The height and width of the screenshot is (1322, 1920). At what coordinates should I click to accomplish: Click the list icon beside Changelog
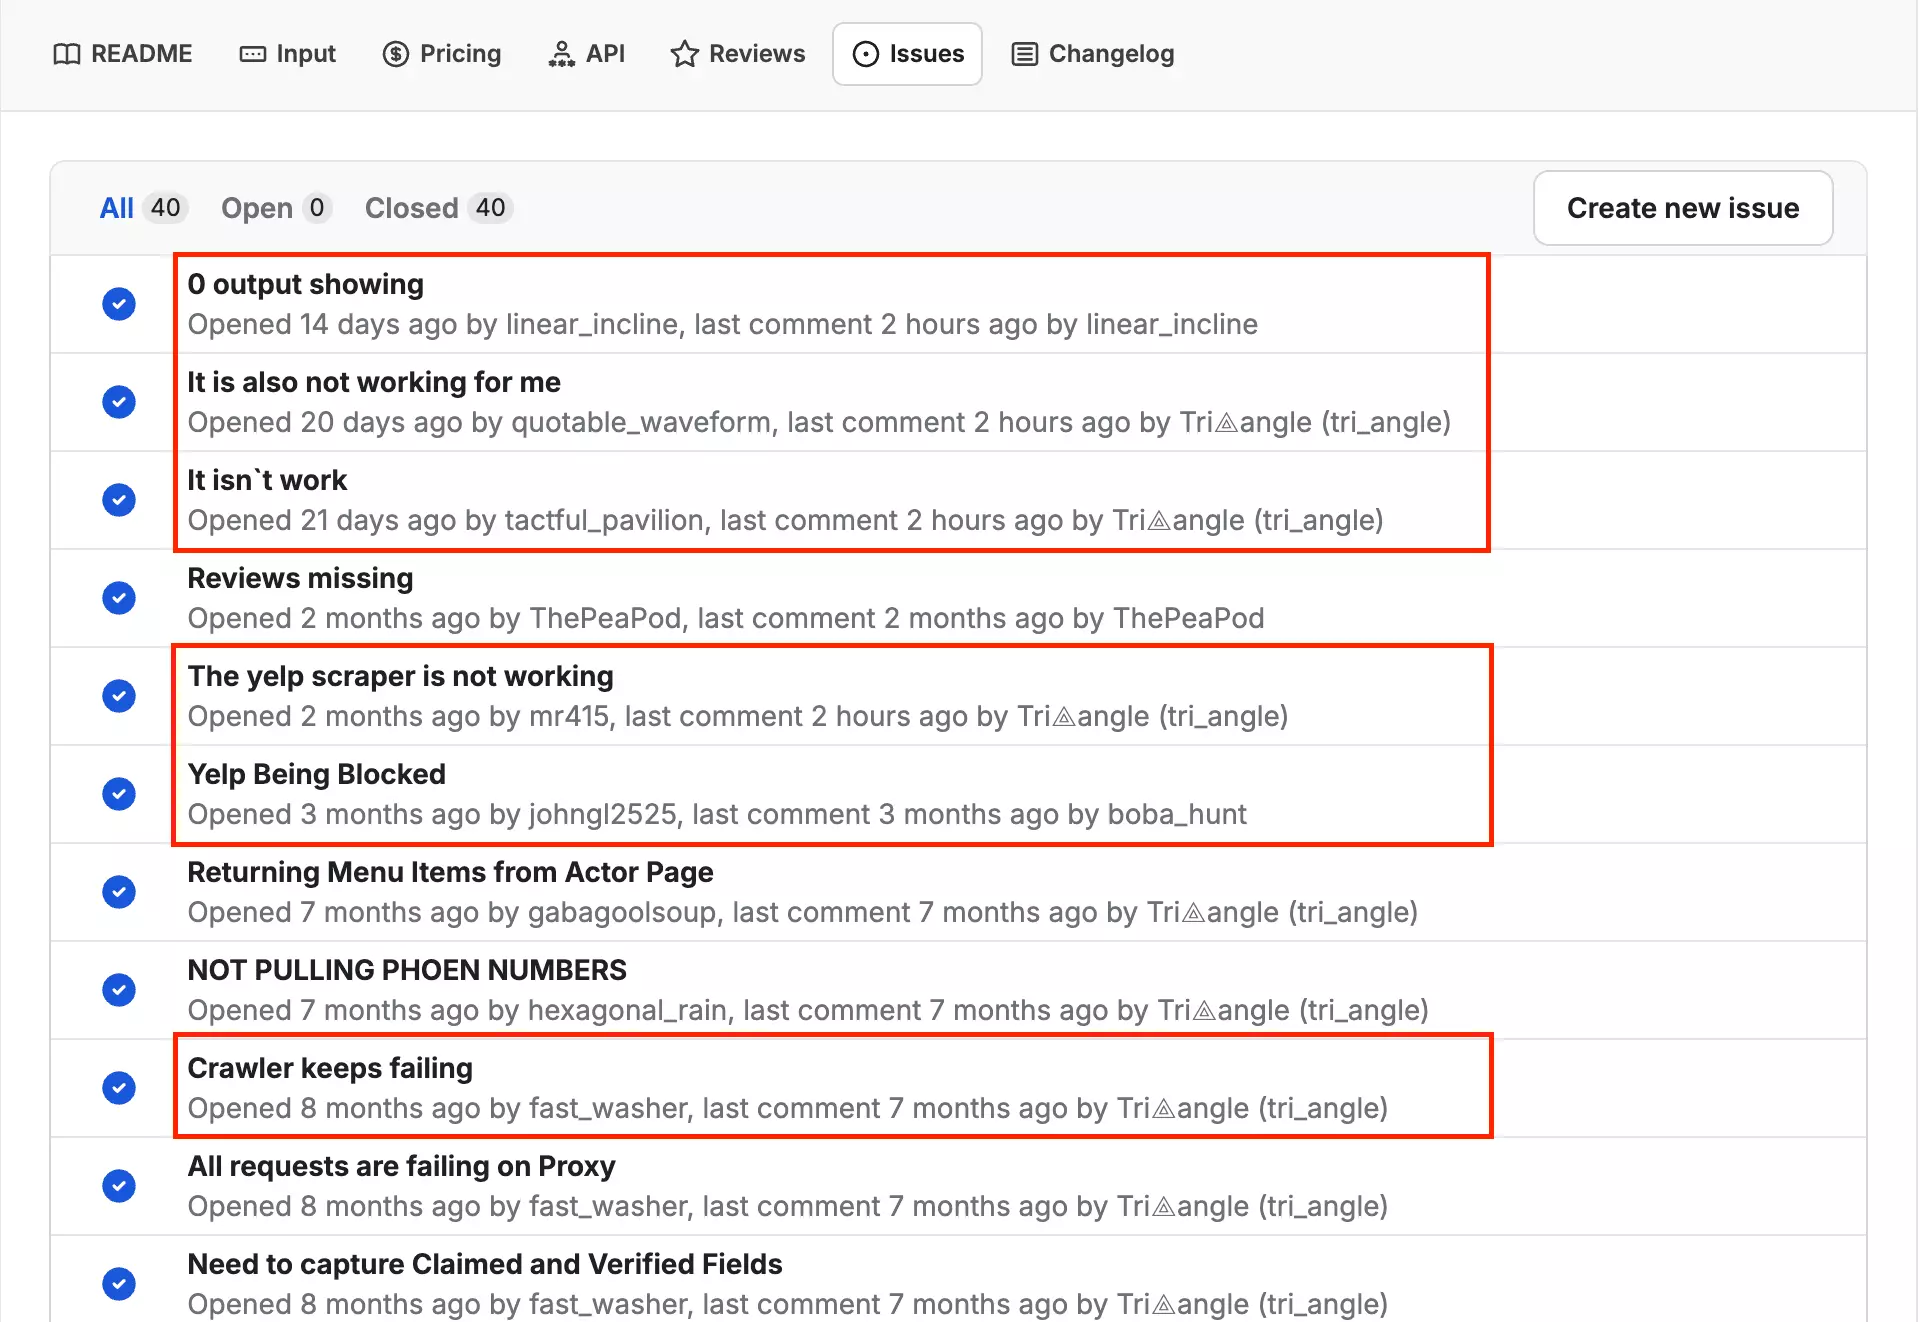pos(1025,54)
